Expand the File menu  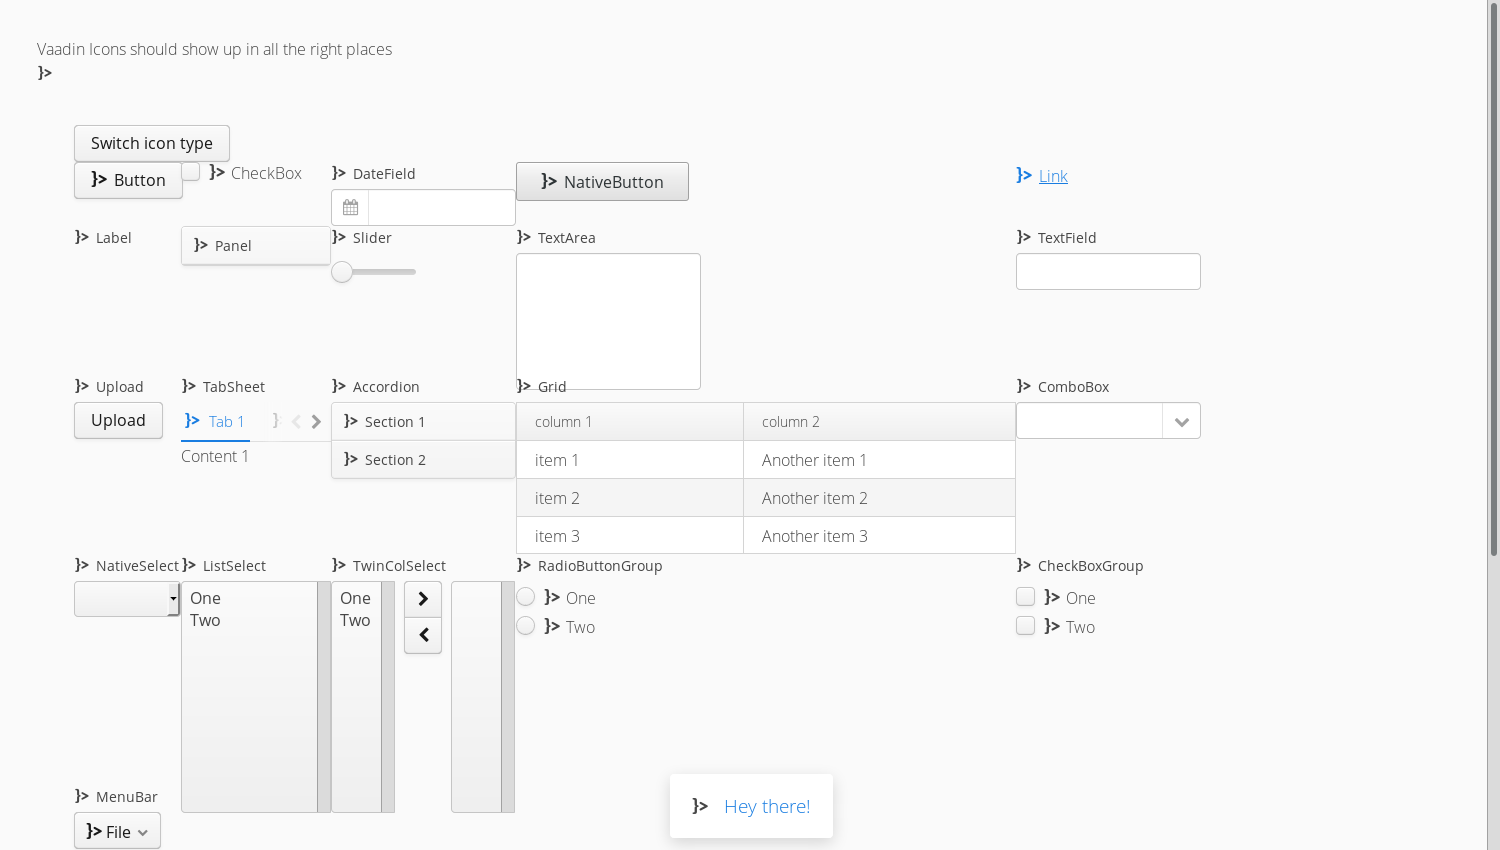tap(117, 831)
